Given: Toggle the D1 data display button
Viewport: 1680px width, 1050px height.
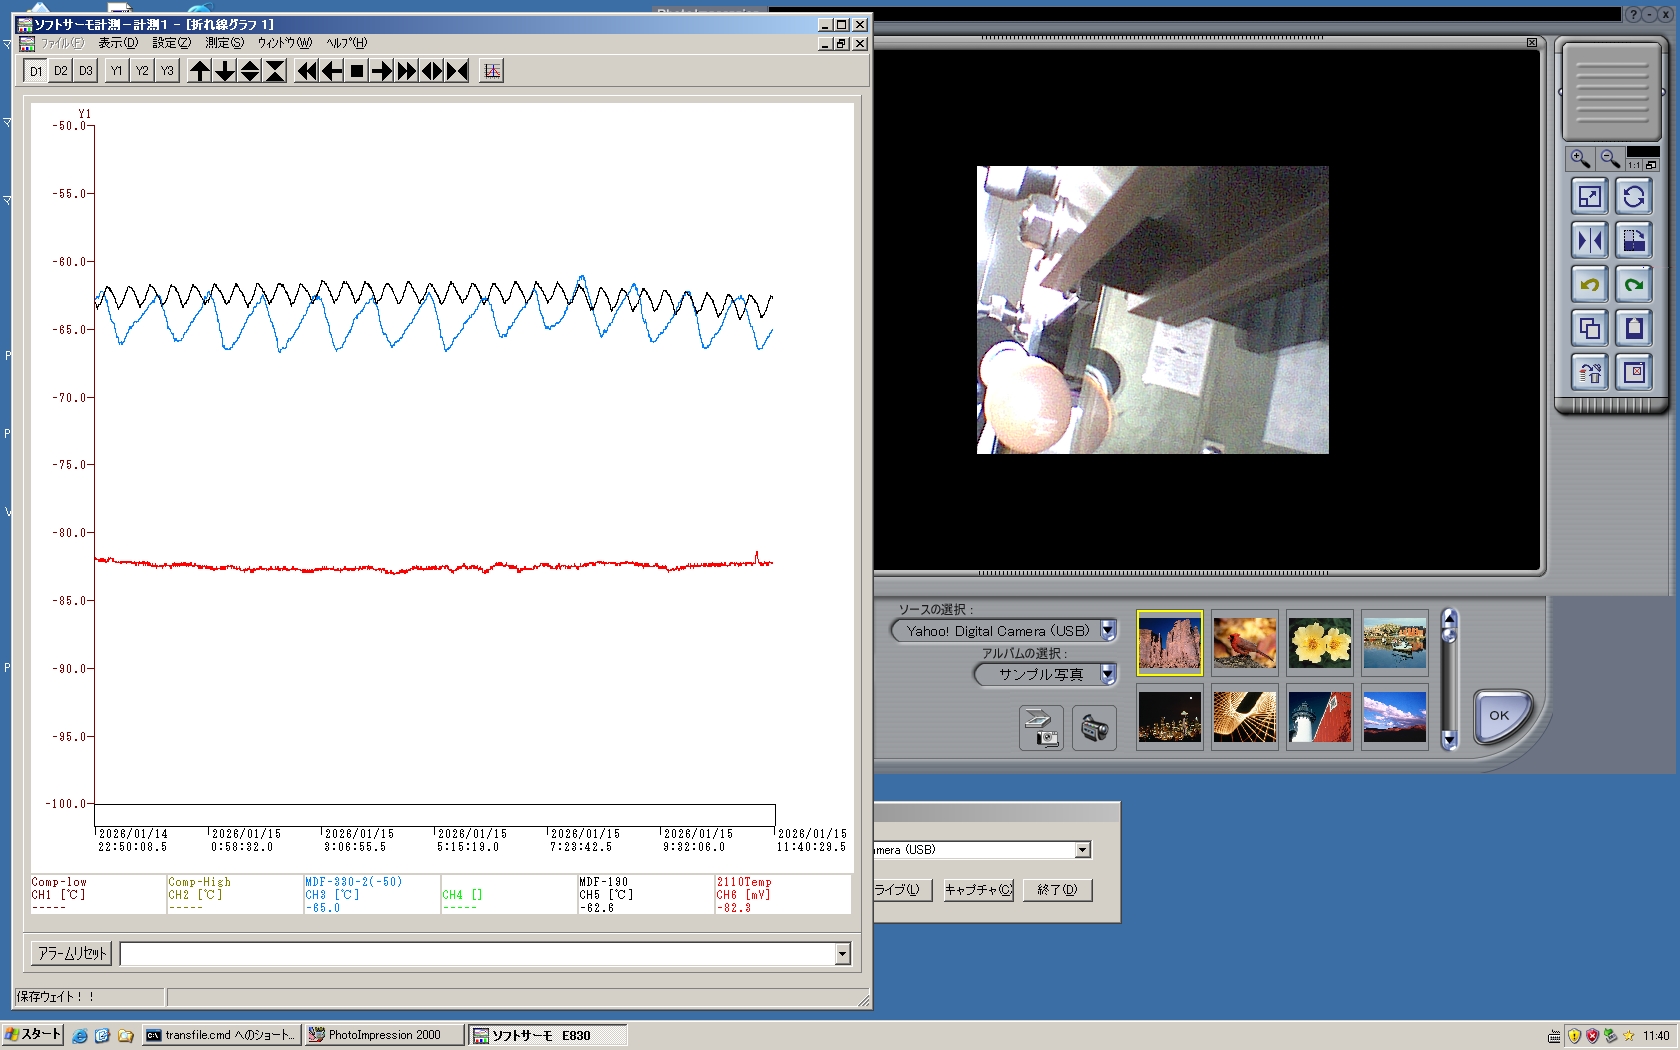Looking at the screenshot, I should tap(36, 71).
